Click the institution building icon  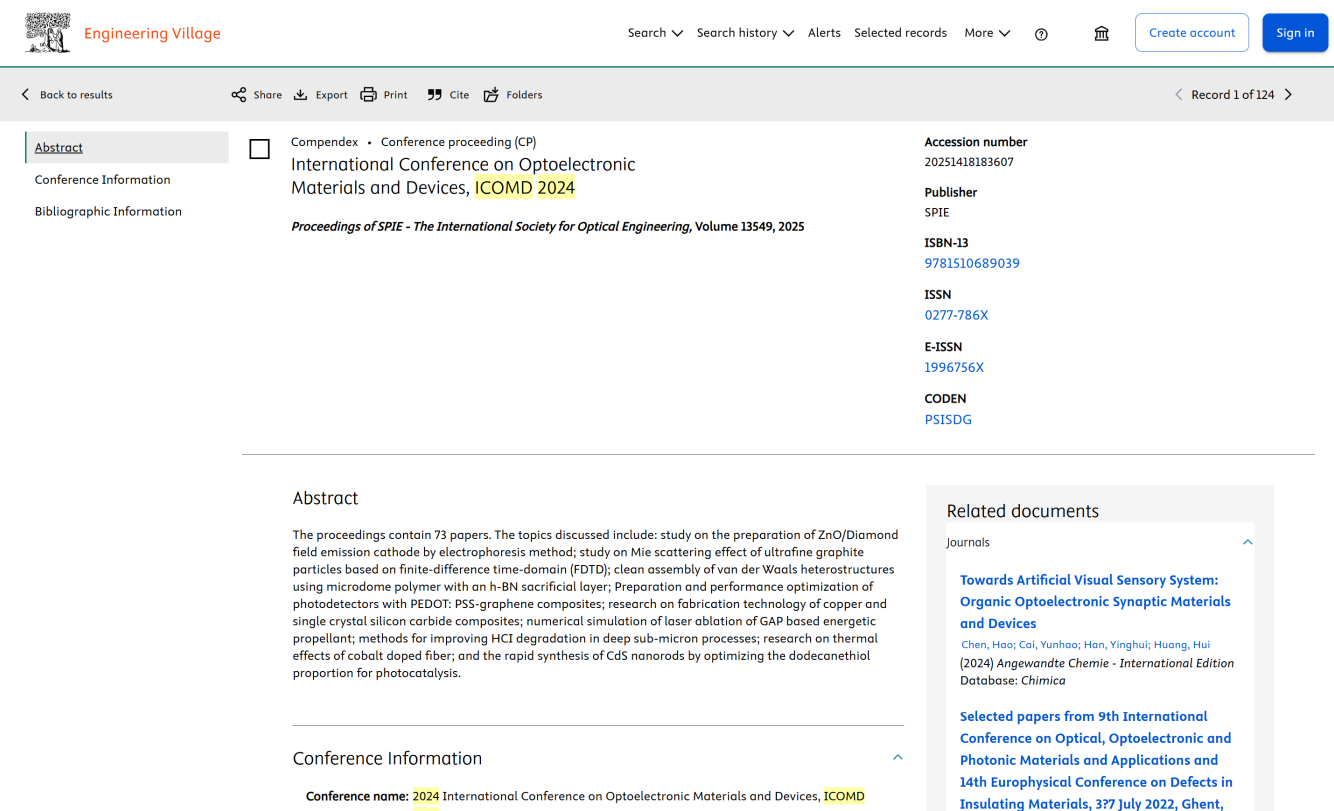coord(1101,33)
